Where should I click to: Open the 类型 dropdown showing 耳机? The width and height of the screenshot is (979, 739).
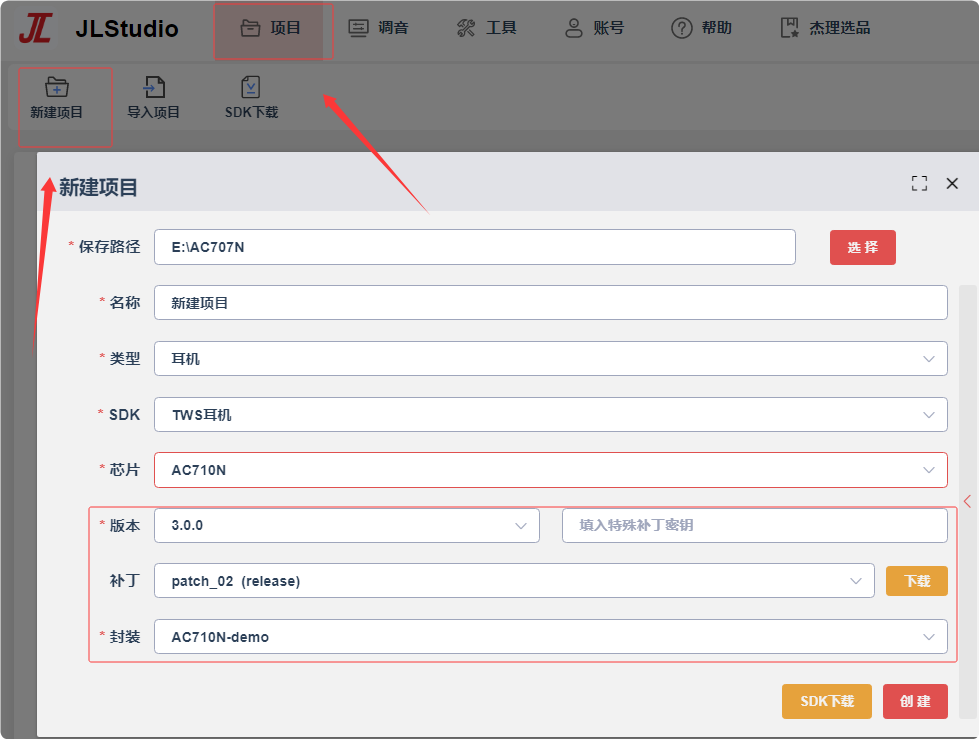pyautogui.click(x=551, y=359)
